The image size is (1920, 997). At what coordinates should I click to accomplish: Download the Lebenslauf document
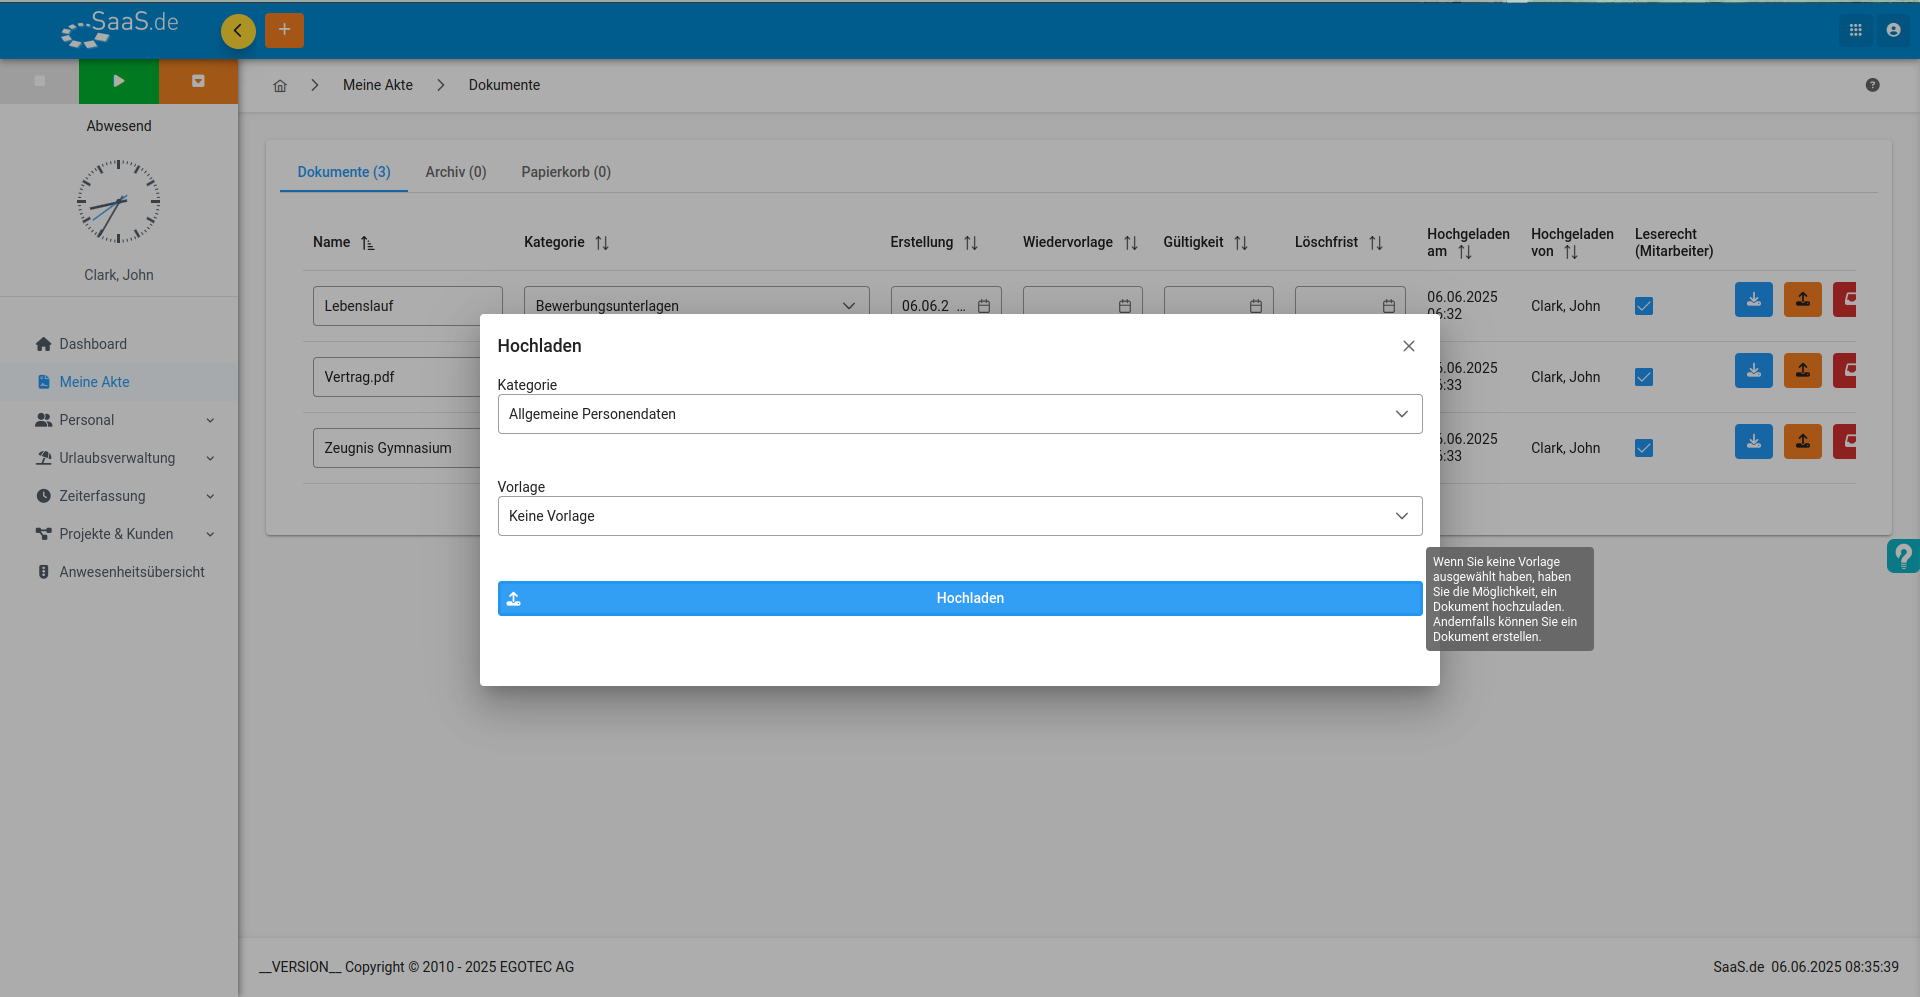1753,299
